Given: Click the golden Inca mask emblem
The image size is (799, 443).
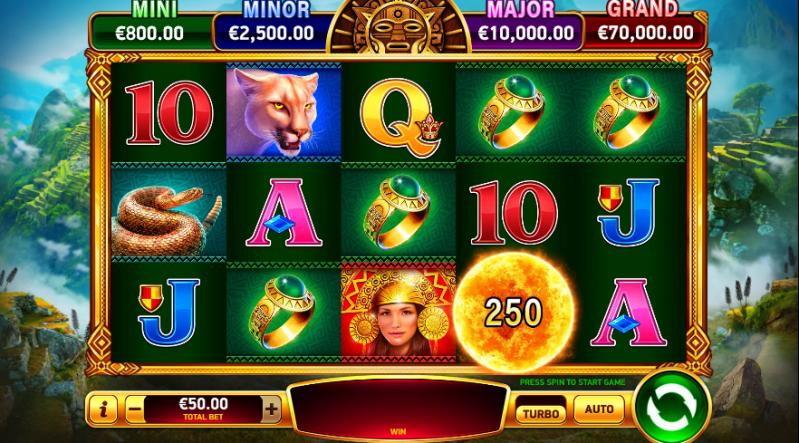Looking at the screenshot, I should tap(398, 27).
